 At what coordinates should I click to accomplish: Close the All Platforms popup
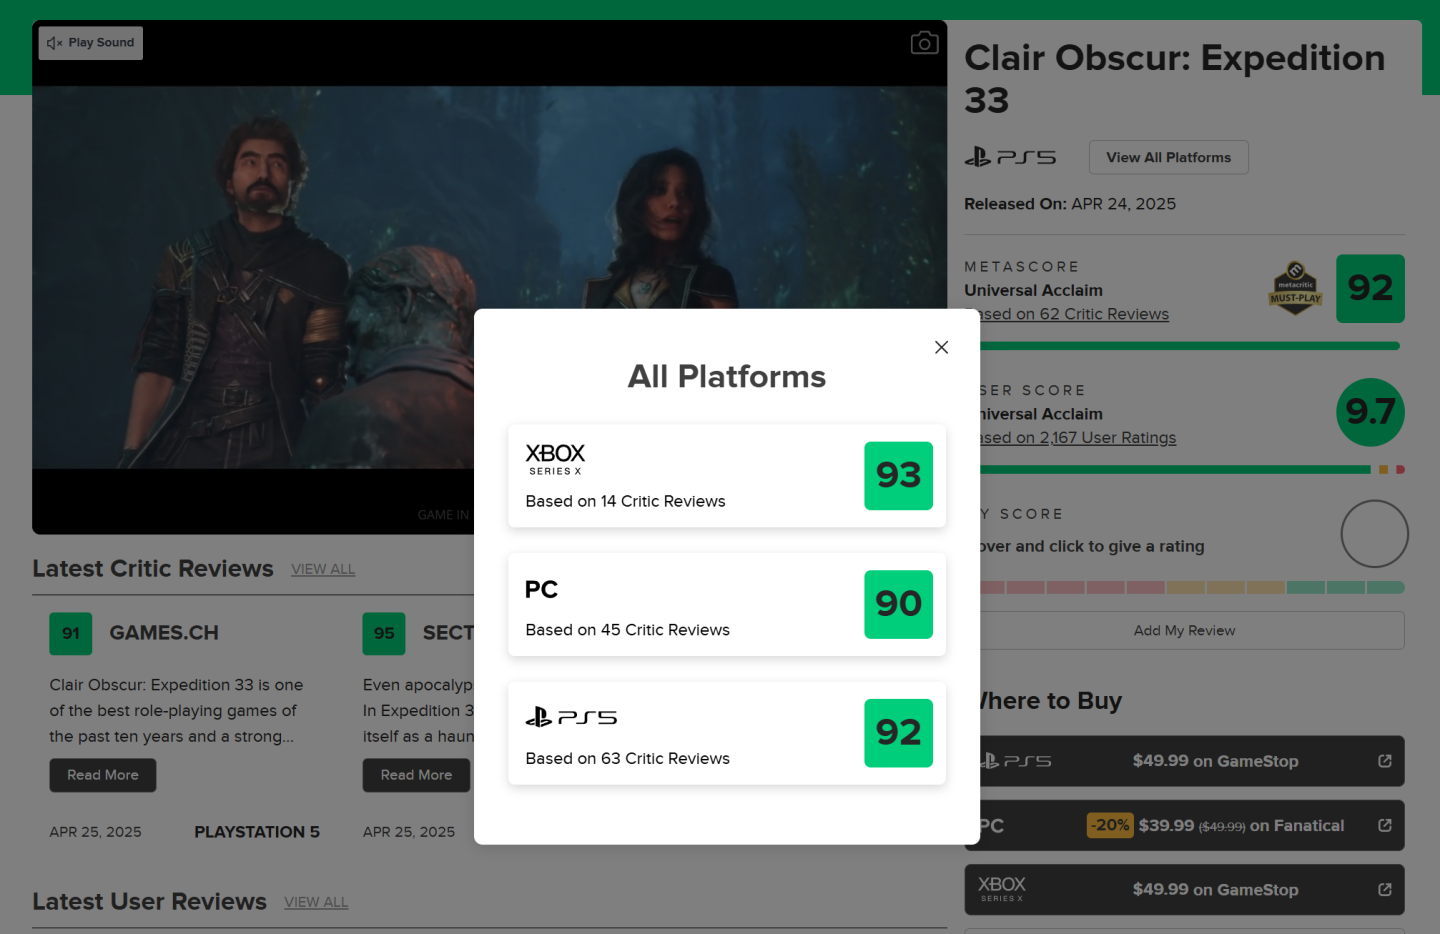pyautogui.click(x=941, y=347)
